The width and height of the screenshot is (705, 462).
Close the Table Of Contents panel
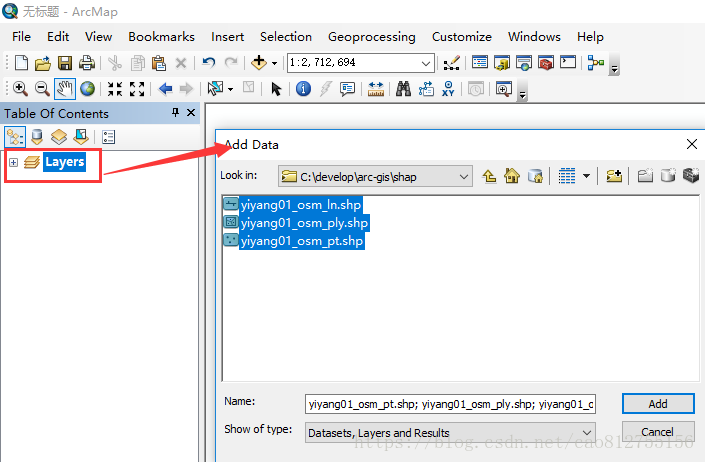191,112
